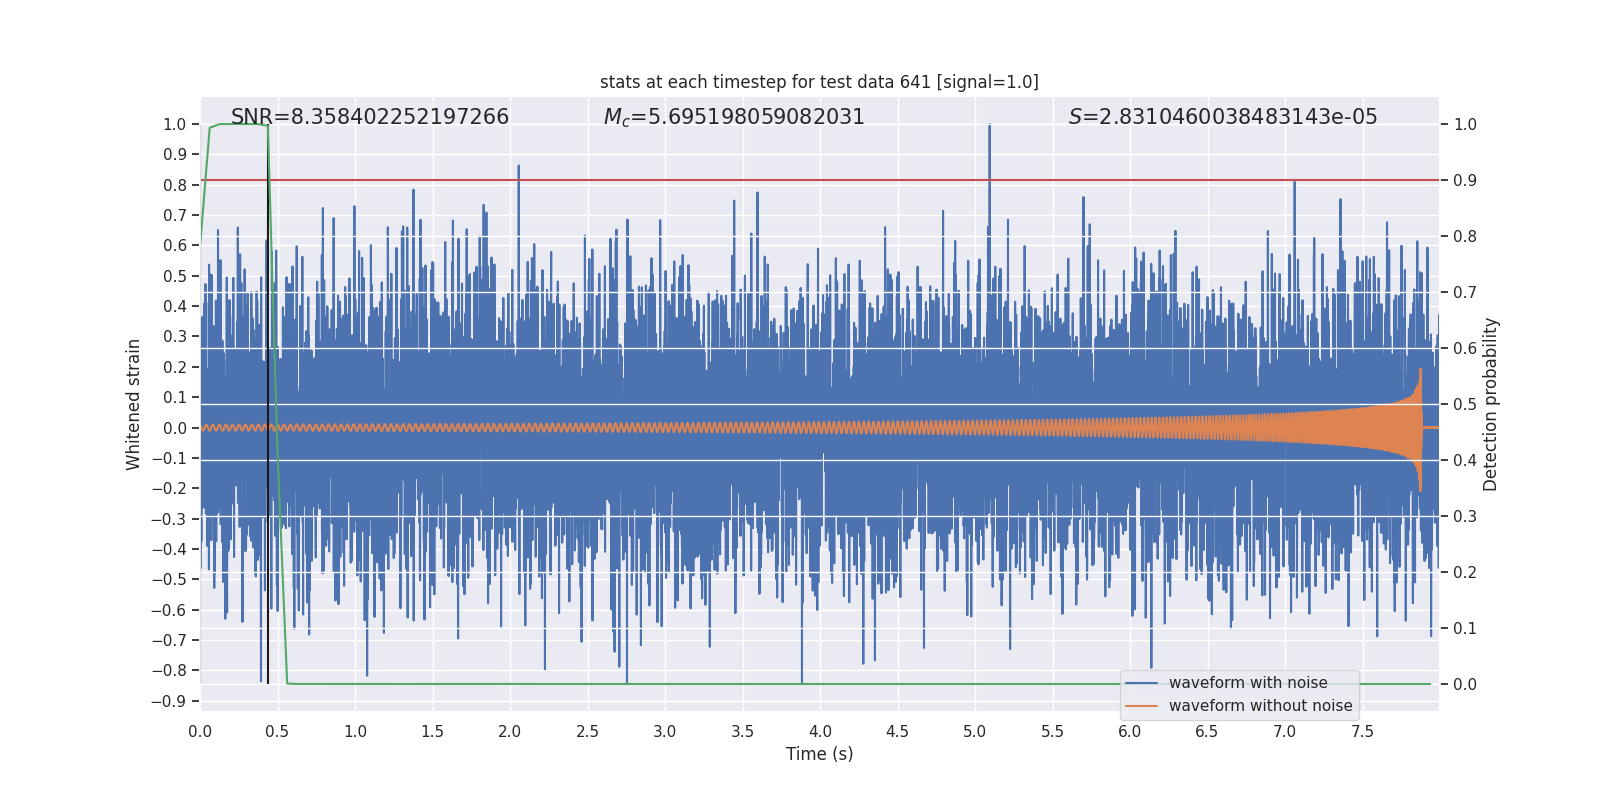Click the 1.0 tick on the Time axis

pyautogui.click(x=355, y=731)
